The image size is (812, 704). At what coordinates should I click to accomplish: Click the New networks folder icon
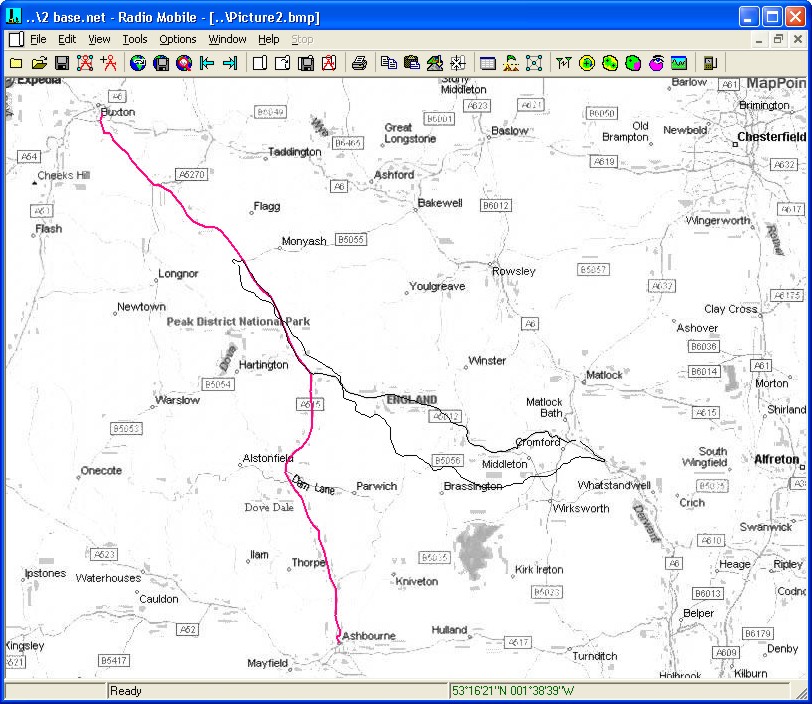pos(16,63)
